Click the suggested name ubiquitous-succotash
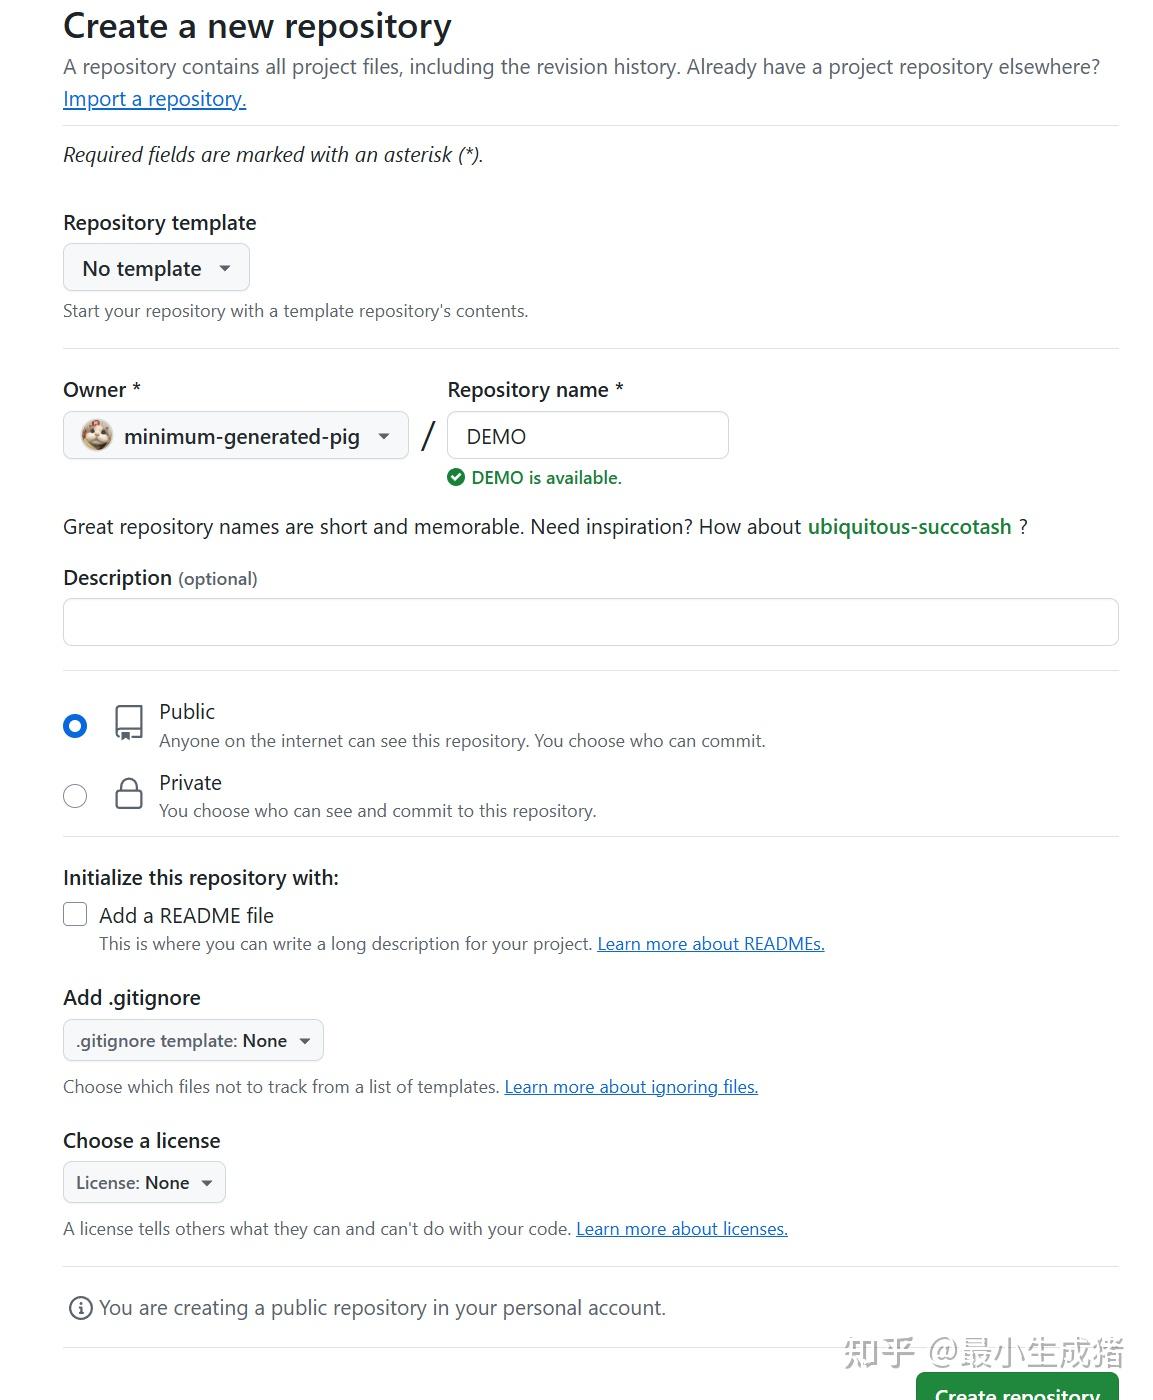The image size is (1153, 1400). point(909,526)
